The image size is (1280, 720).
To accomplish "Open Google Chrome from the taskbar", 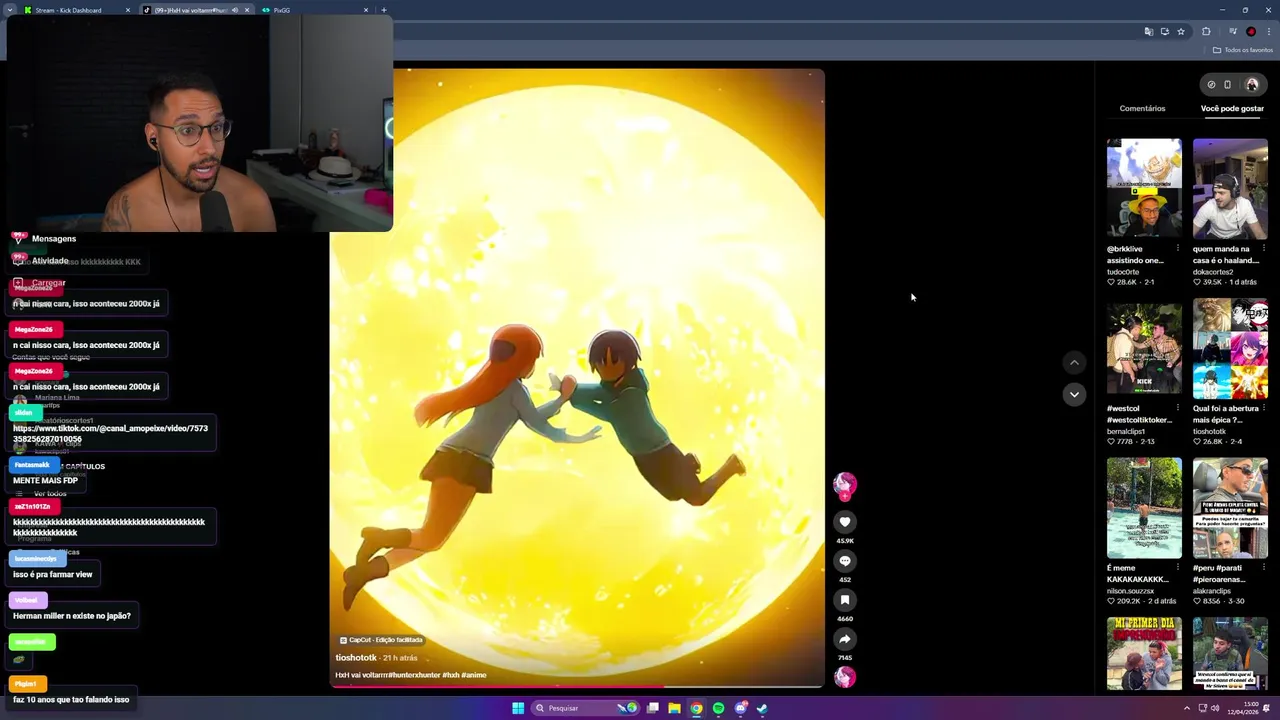I will [x=696, y=708].
